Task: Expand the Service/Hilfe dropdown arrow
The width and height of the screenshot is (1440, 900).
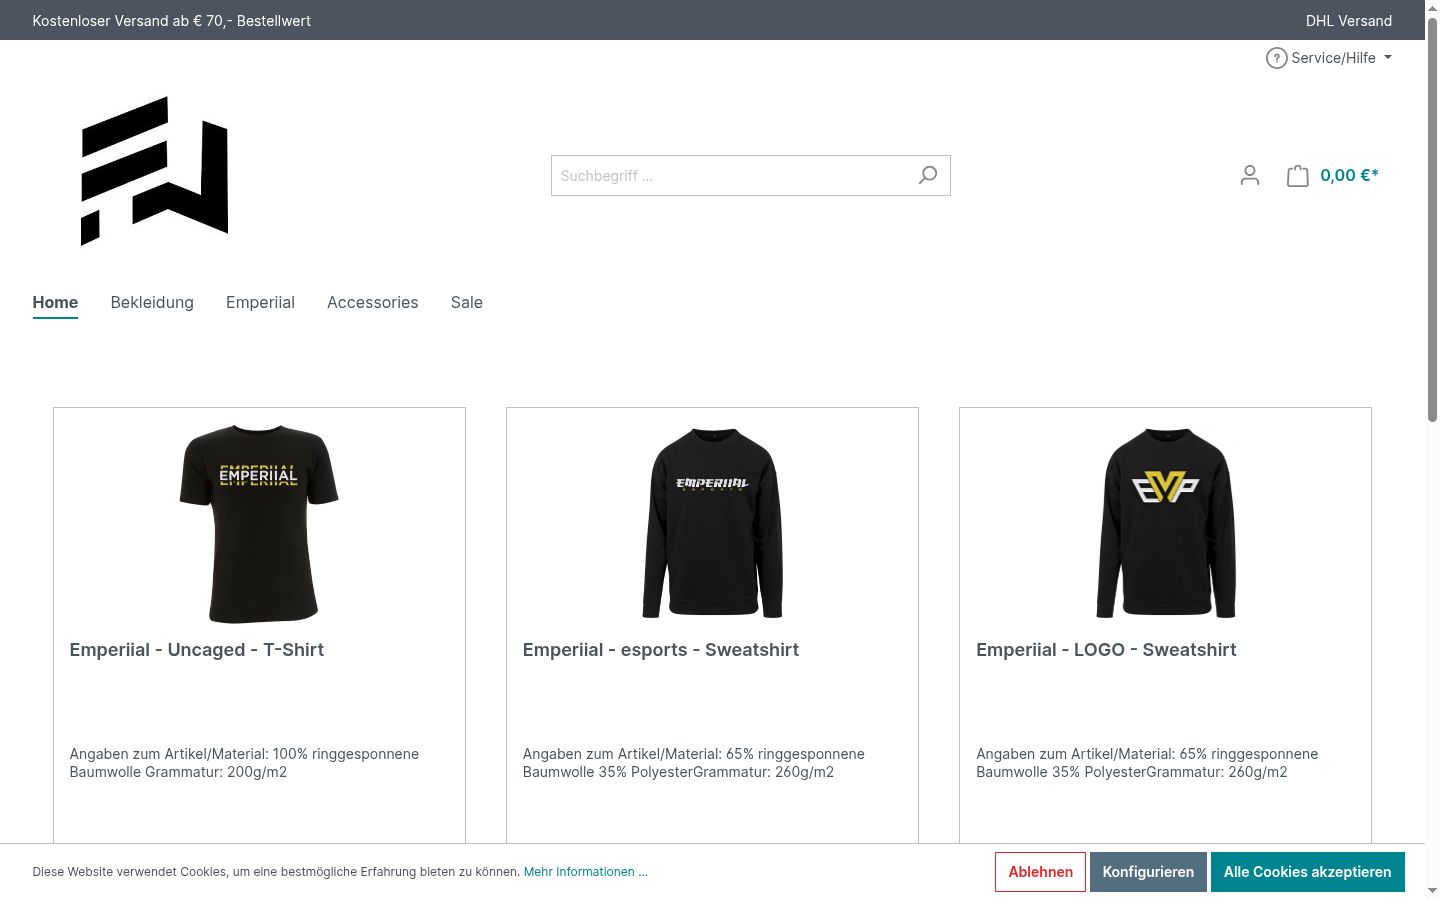Action: (x=1388, y=58)
